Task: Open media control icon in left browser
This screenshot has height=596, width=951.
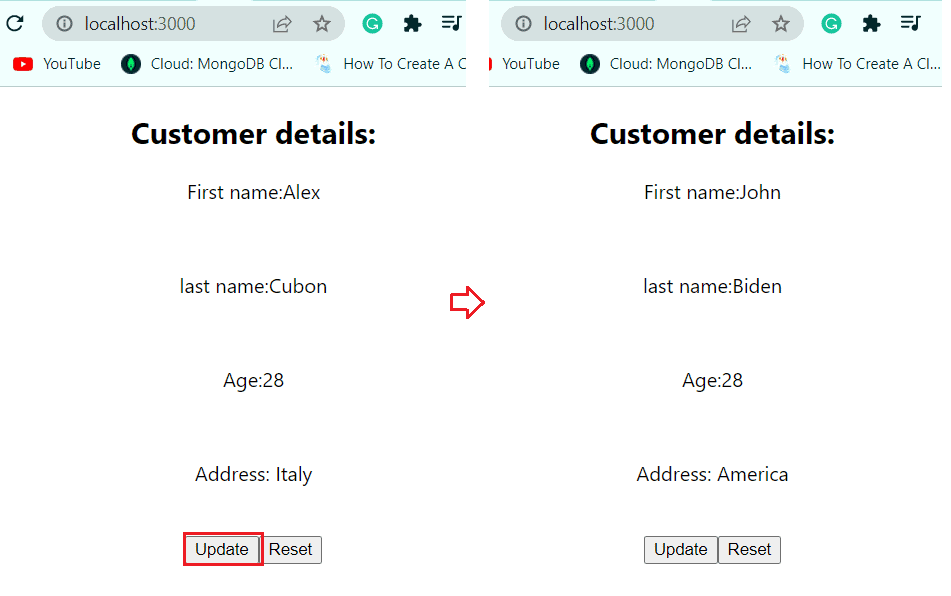Action: click(x=452, y=24)
